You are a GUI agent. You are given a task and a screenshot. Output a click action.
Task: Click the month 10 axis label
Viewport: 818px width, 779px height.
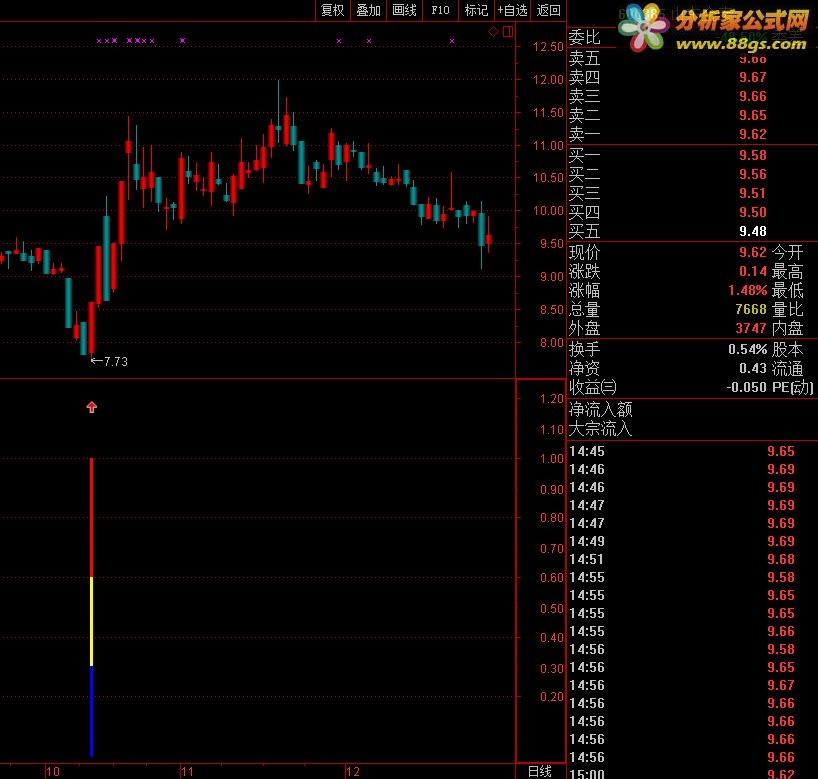(53, 772)
